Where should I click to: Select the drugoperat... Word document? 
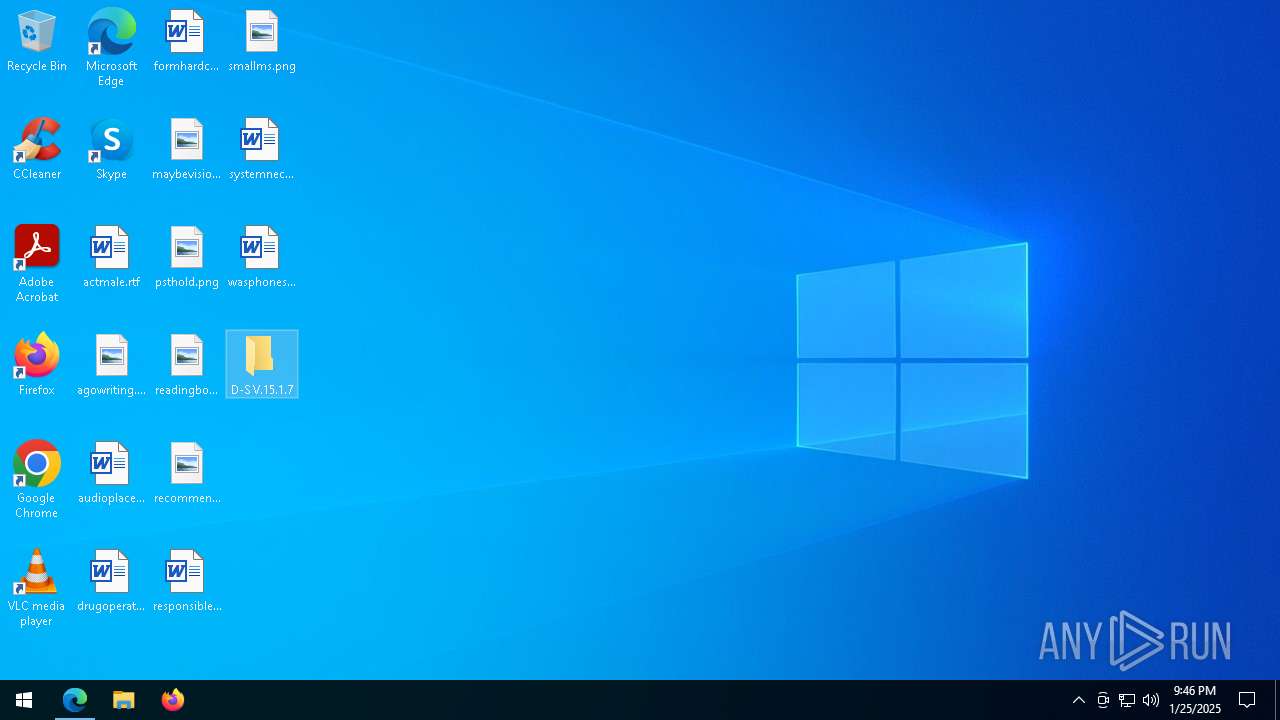point(111,582)
